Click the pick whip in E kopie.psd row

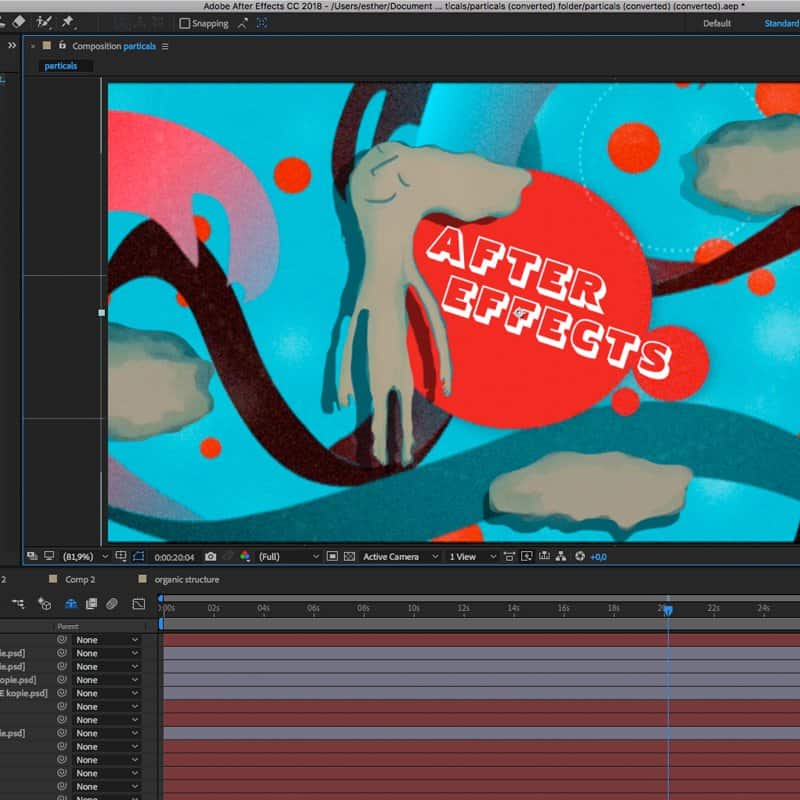[x=62, y=693]
